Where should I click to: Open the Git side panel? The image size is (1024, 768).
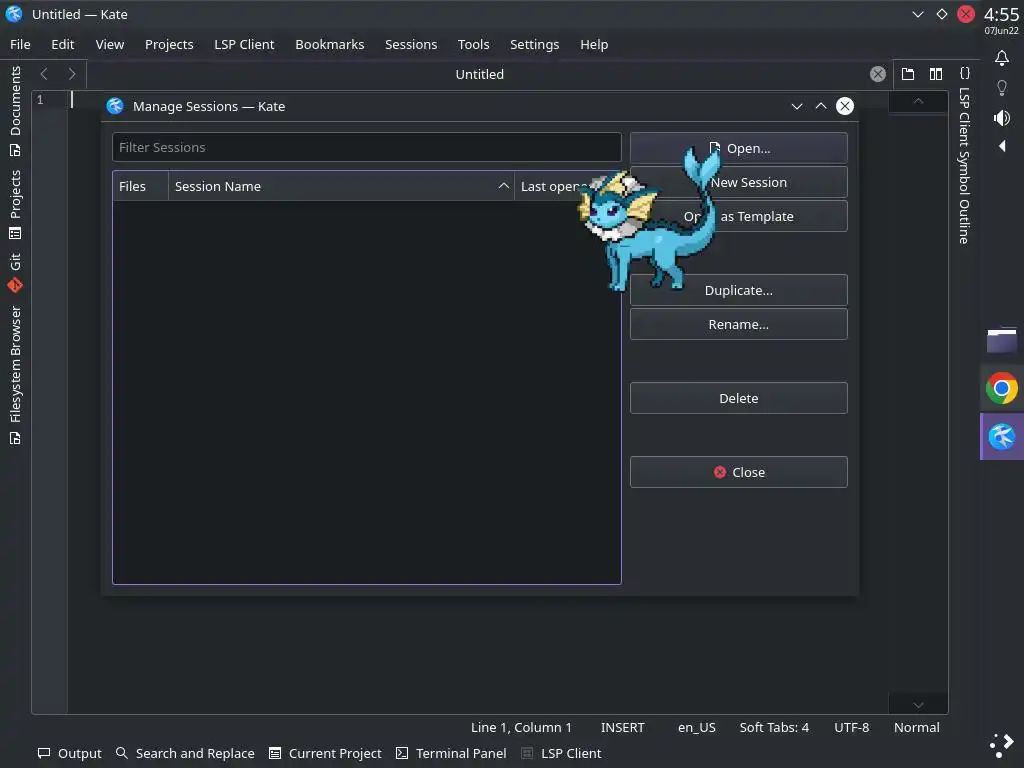click(15, 272)
